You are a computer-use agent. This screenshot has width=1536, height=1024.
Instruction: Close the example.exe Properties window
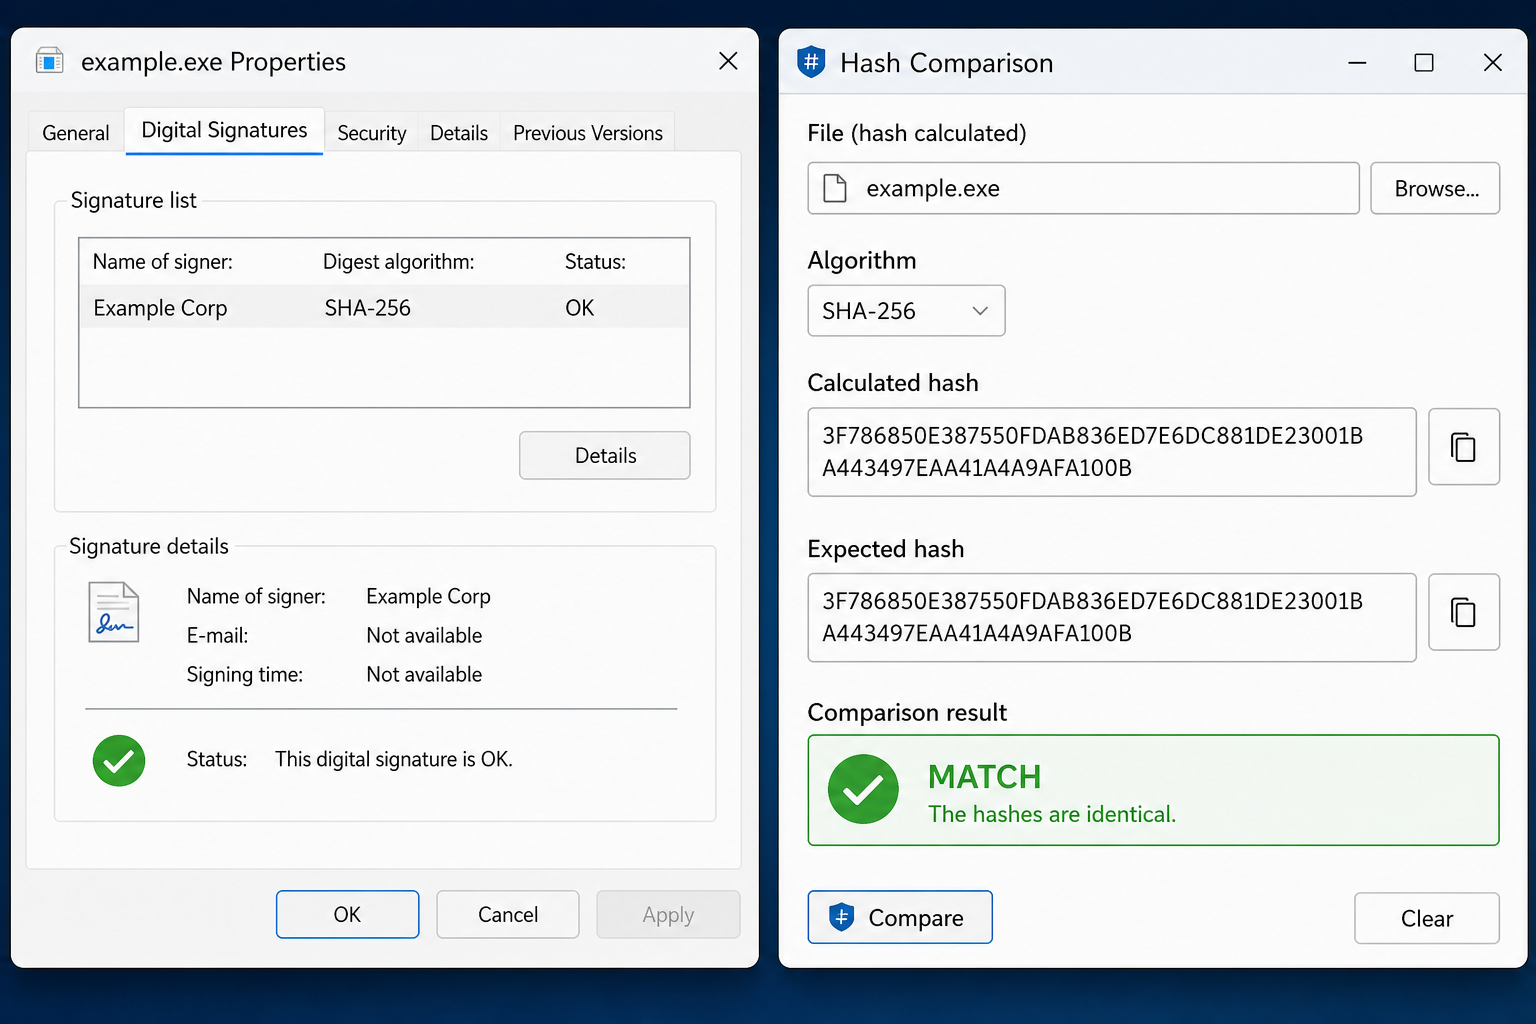pyautogui.click(x=728, y=61)
